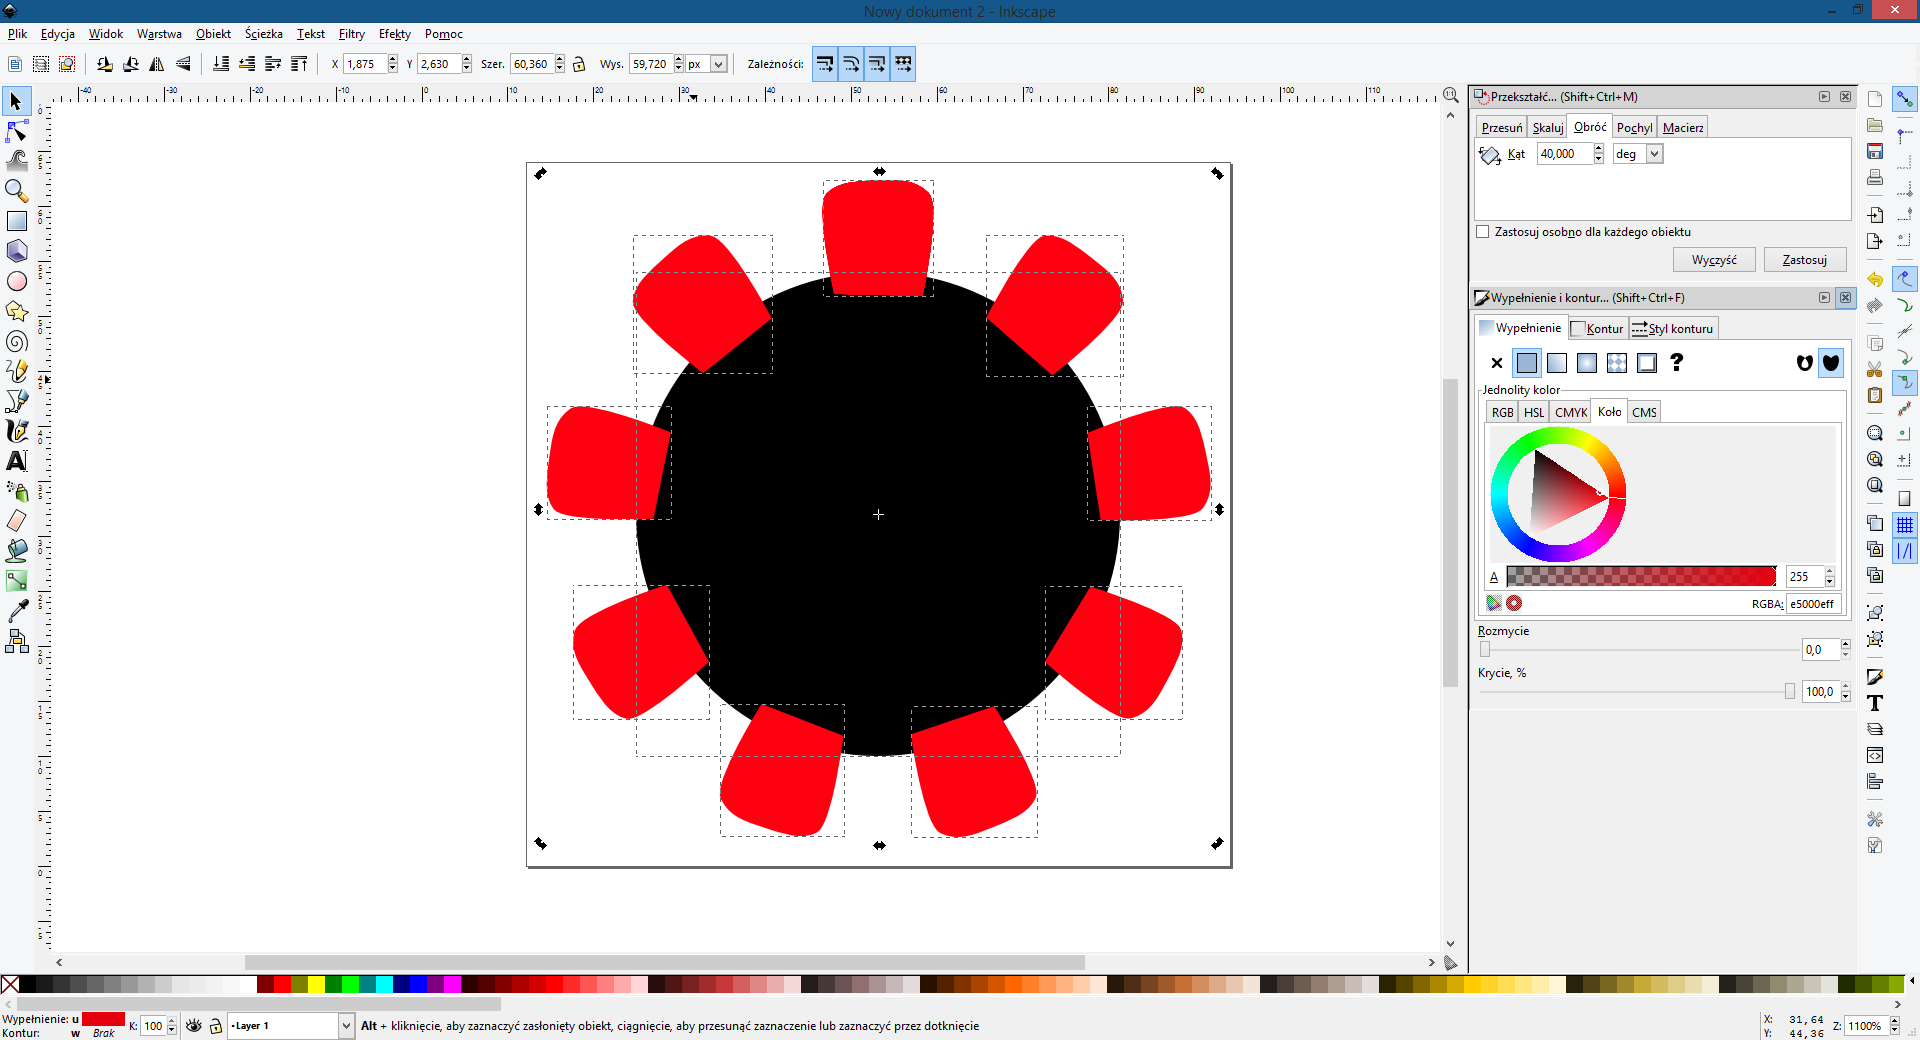Click the Zastosuj button
The image size is (1920, 1040).
pos(1804,260)
